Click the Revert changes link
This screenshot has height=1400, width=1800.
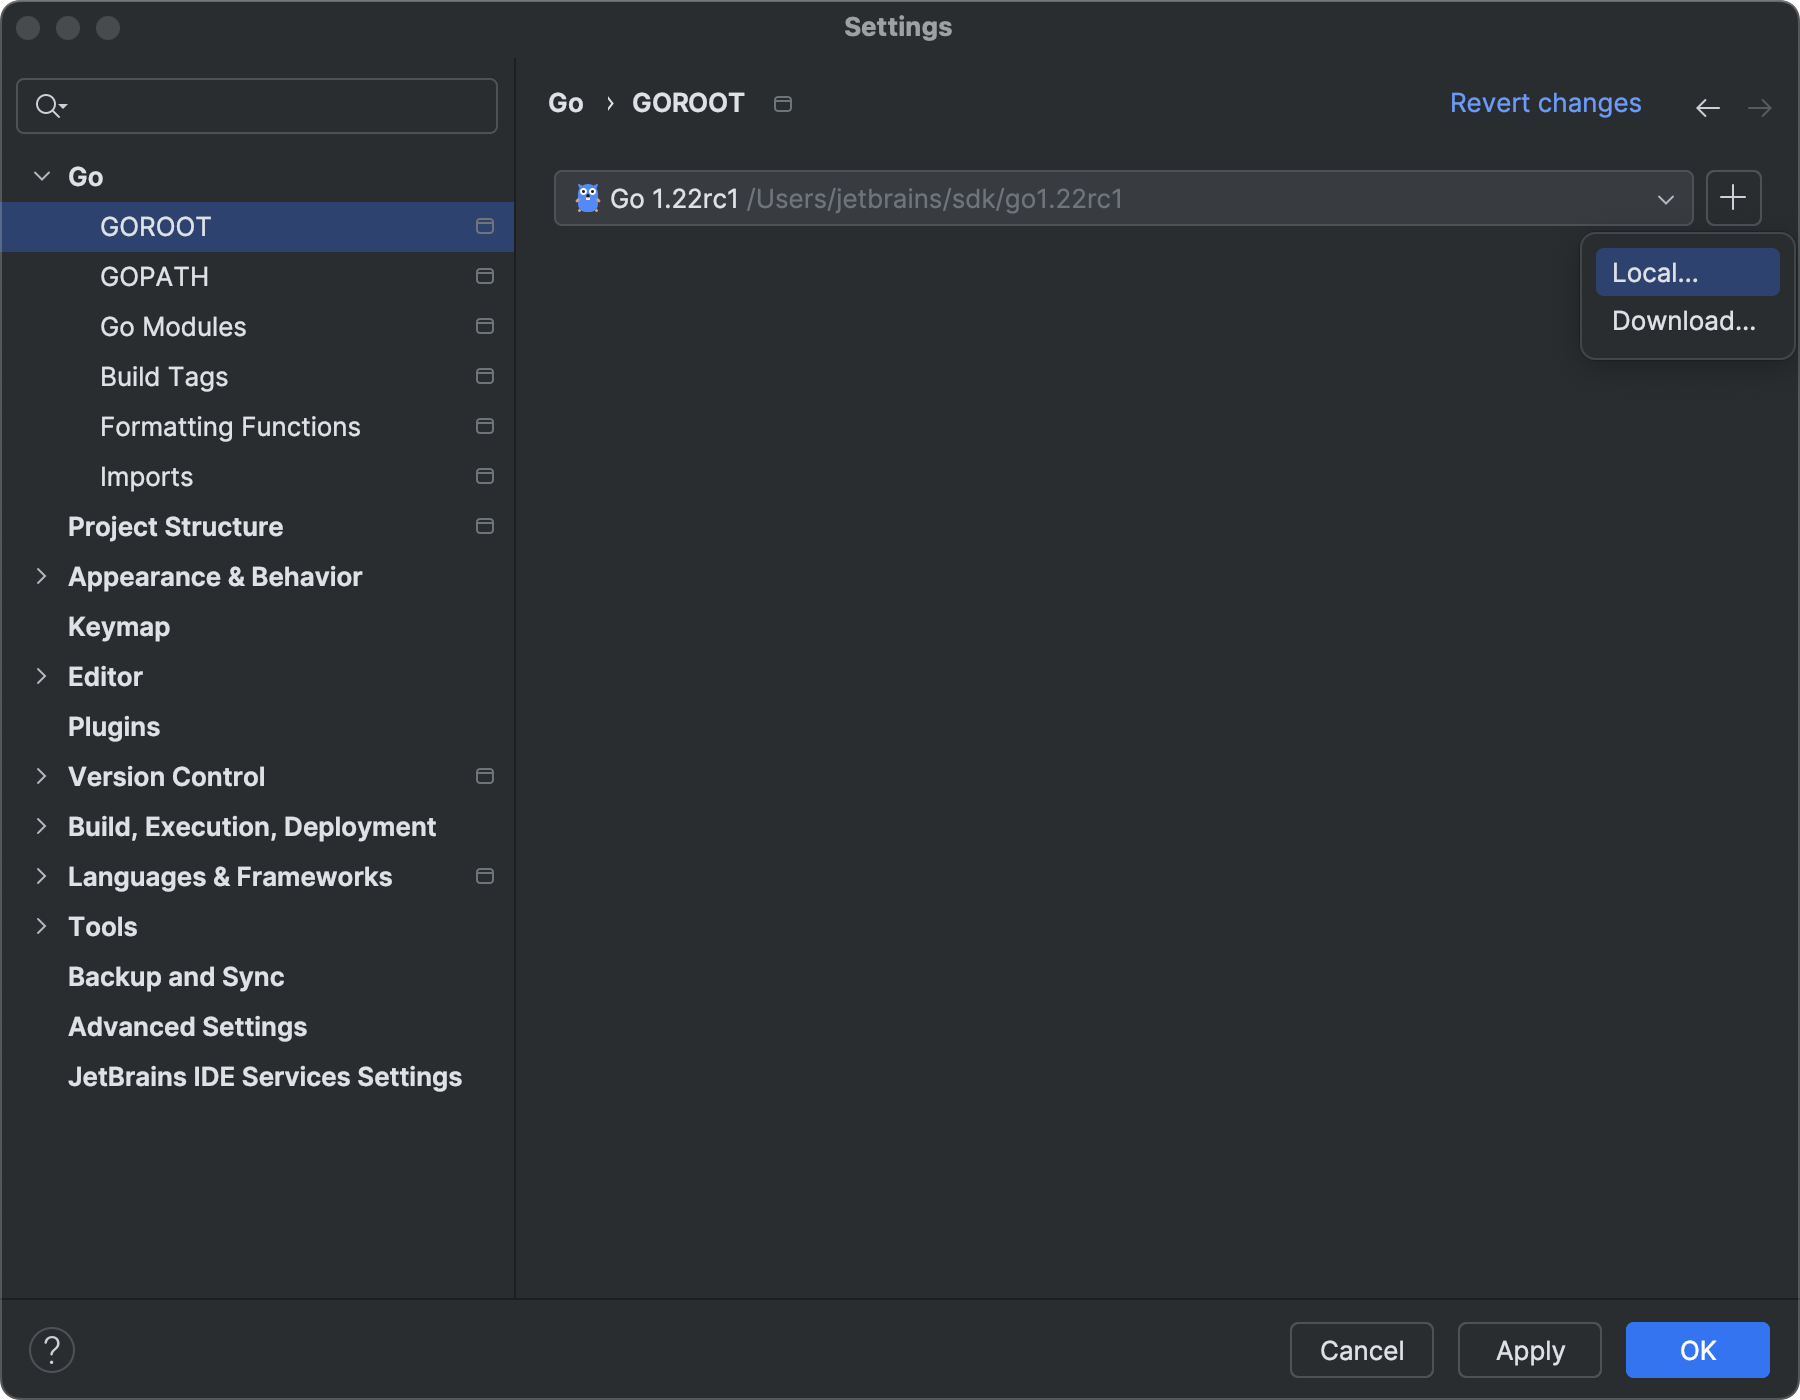click(x=1545, y=103)
